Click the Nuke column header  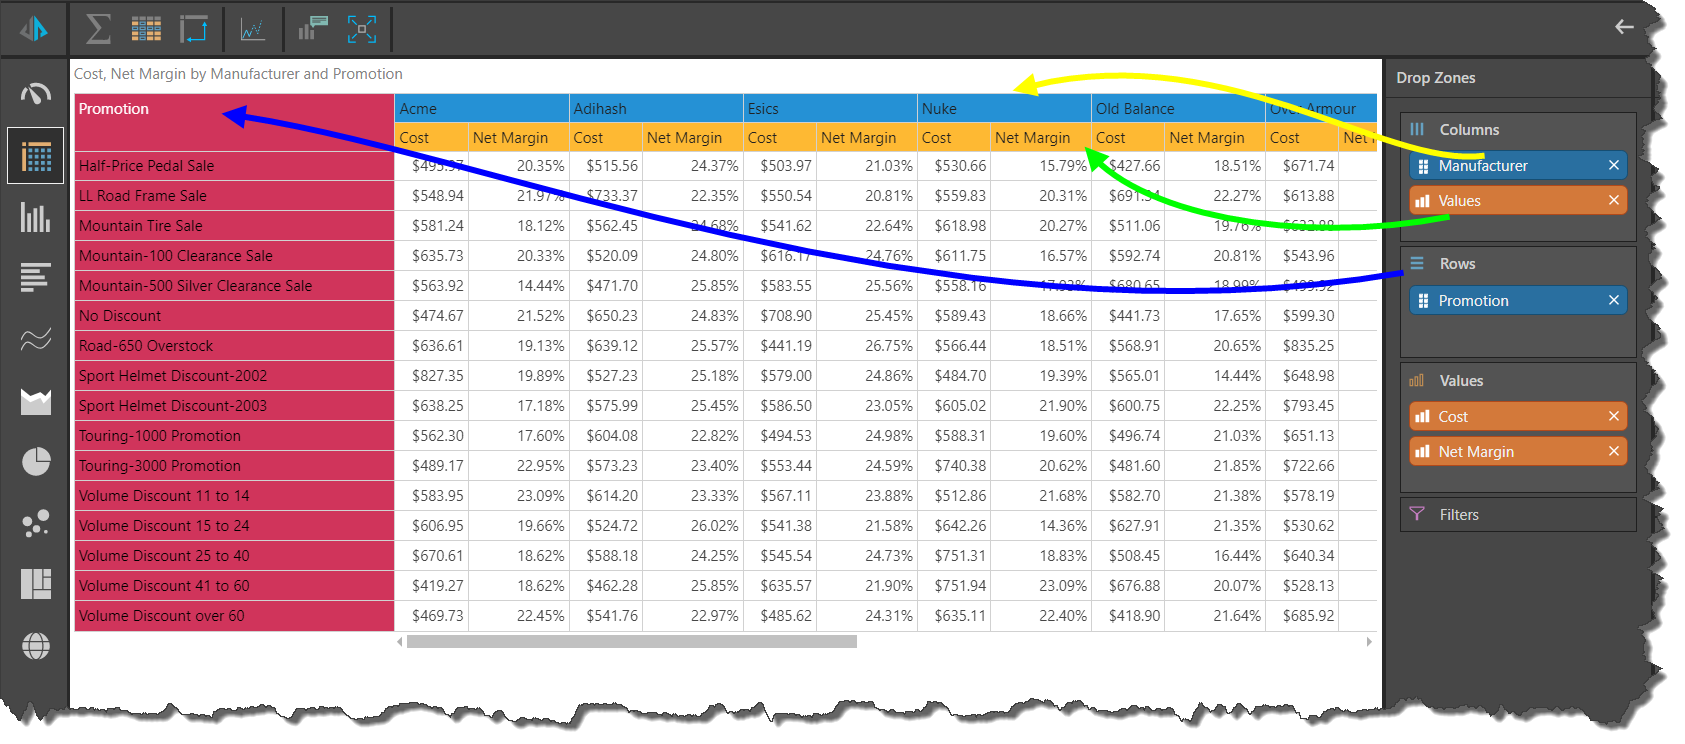[x=1004, y=109]
